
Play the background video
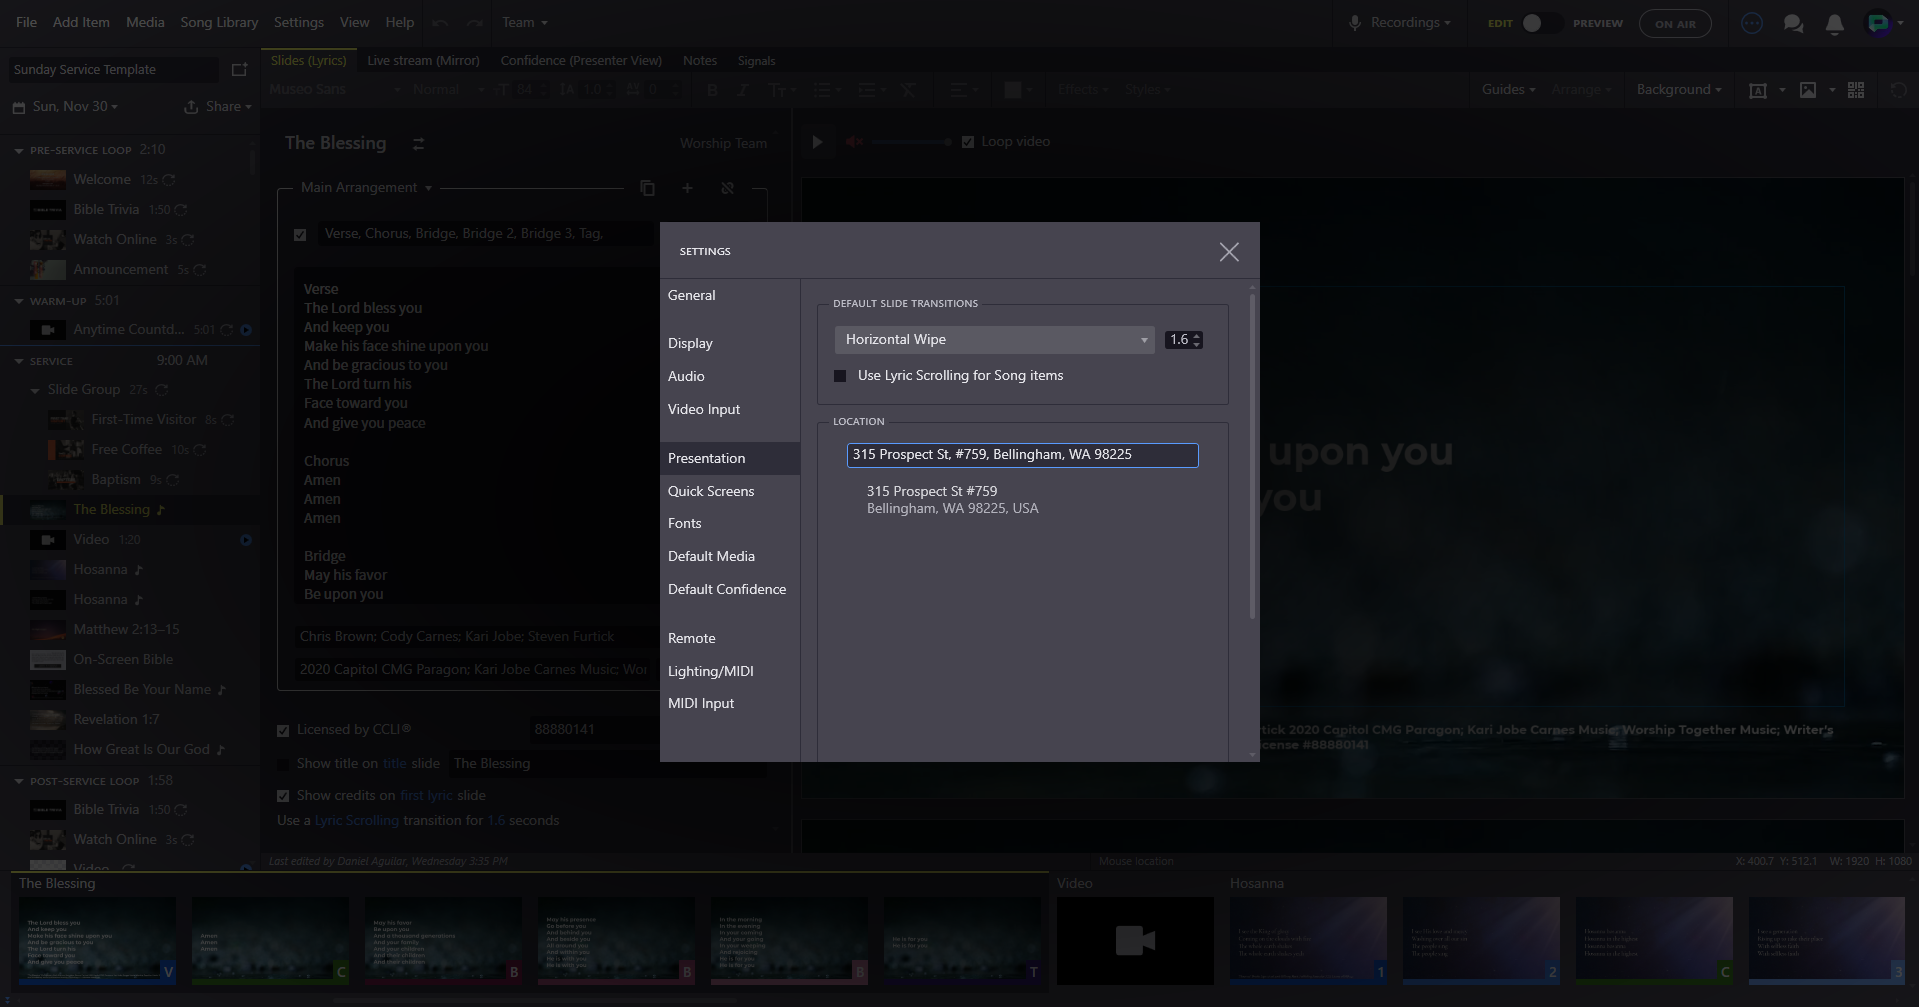click(817, 142)
